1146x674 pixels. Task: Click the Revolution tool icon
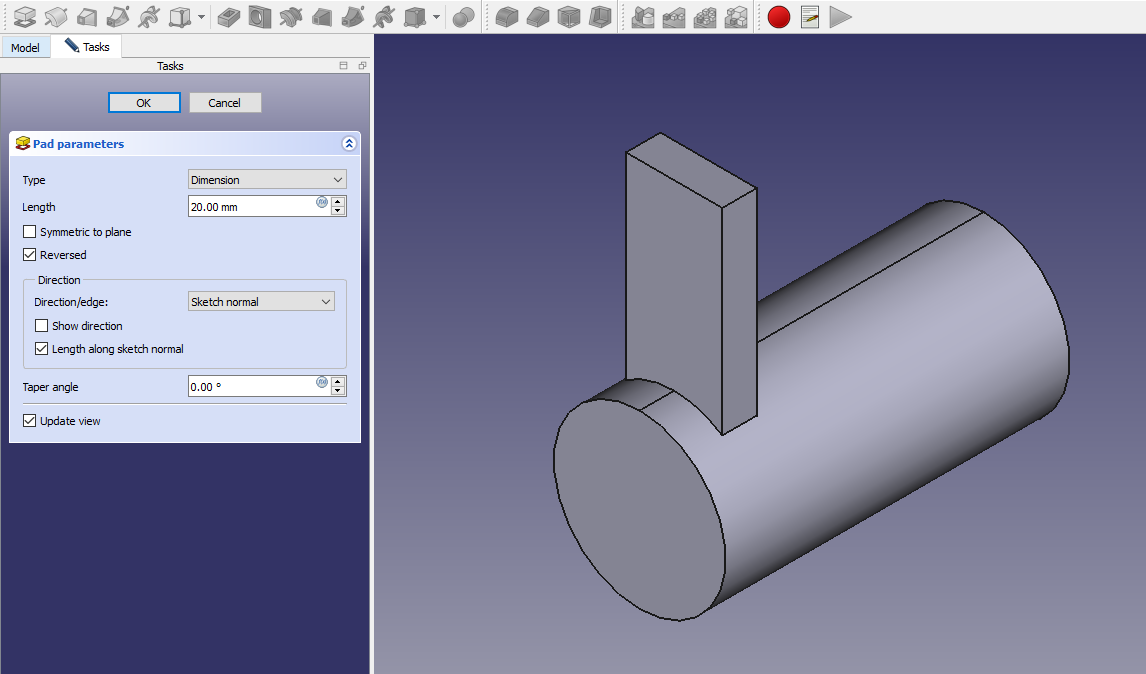click(56, 17)
